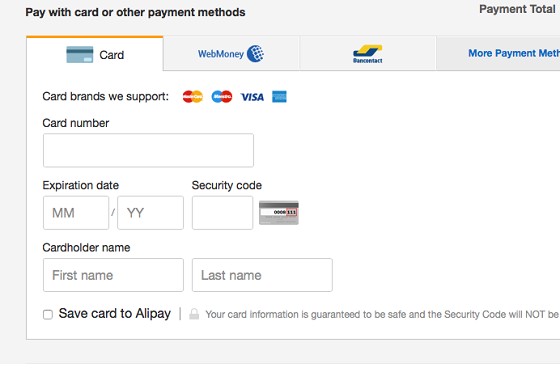Click the red-yellow MasterCard brand icon

[x=193, y=96]
